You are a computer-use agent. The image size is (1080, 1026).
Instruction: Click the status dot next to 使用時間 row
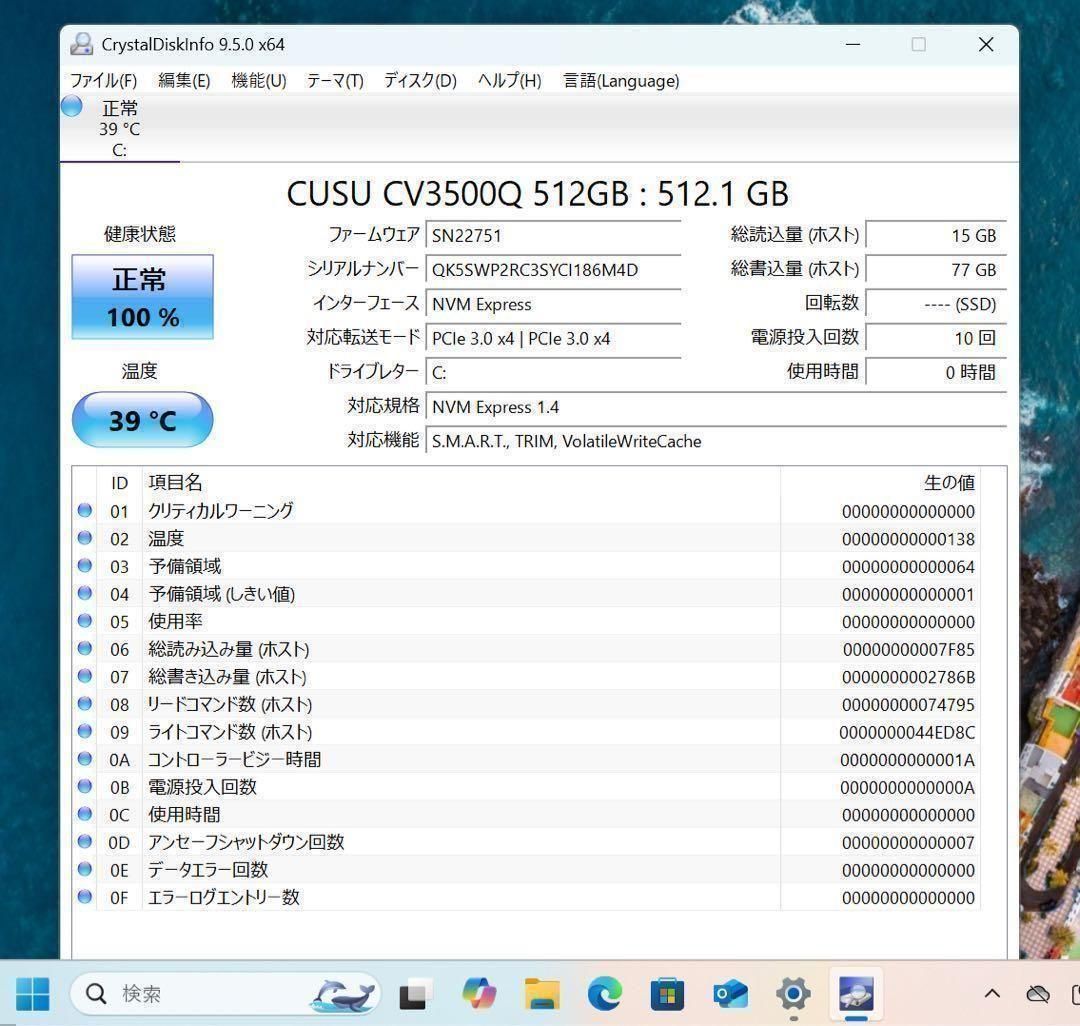84,814
